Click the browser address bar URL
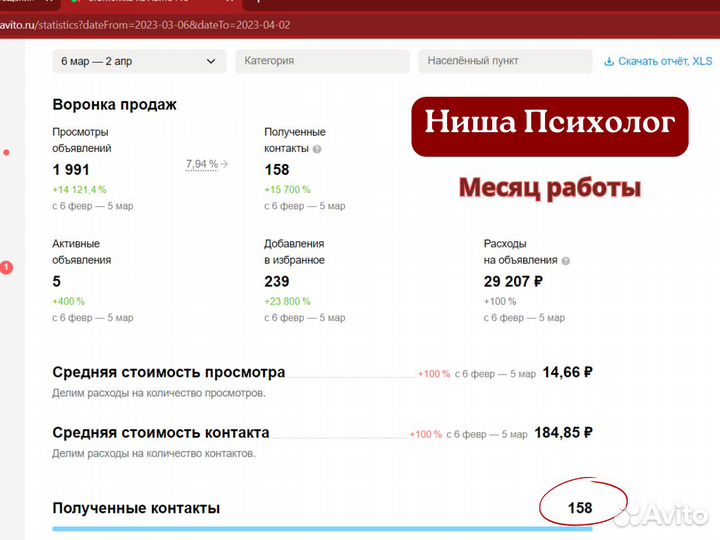 (x=145, y=25)
